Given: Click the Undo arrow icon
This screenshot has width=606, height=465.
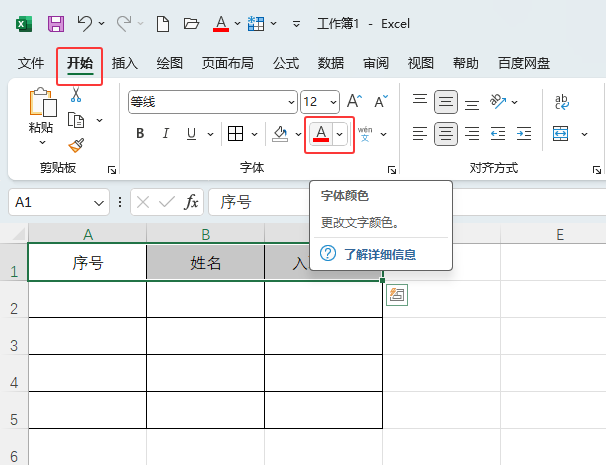Looking at the screenshot, I should point(85,24).
